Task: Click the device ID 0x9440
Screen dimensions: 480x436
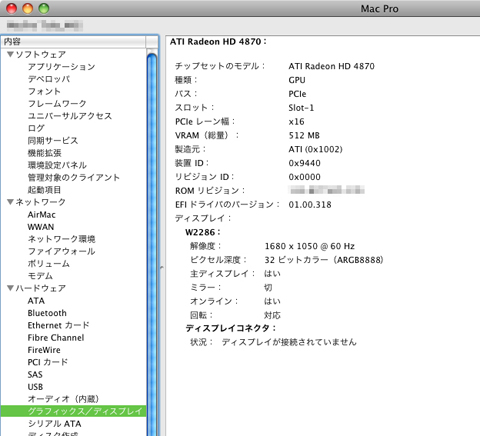Action: pyautogui.click(x=304, y=163)
